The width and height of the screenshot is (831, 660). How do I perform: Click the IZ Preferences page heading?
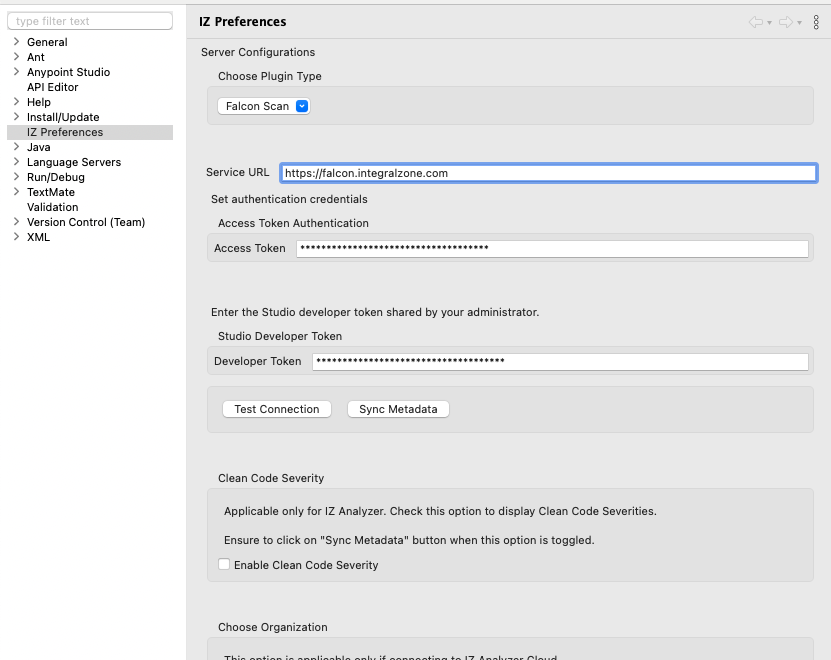click(243, 22)
